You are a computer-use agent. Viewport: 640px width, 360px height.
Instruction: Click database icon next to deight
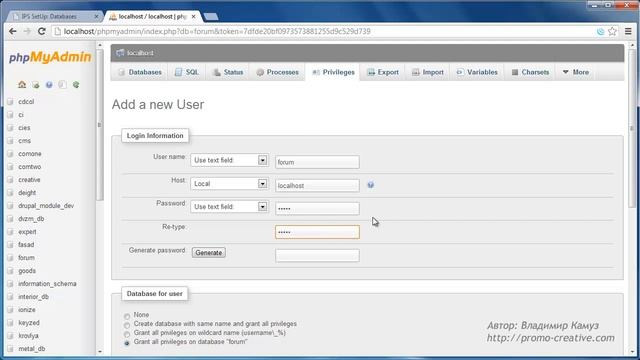coord(11,193)
